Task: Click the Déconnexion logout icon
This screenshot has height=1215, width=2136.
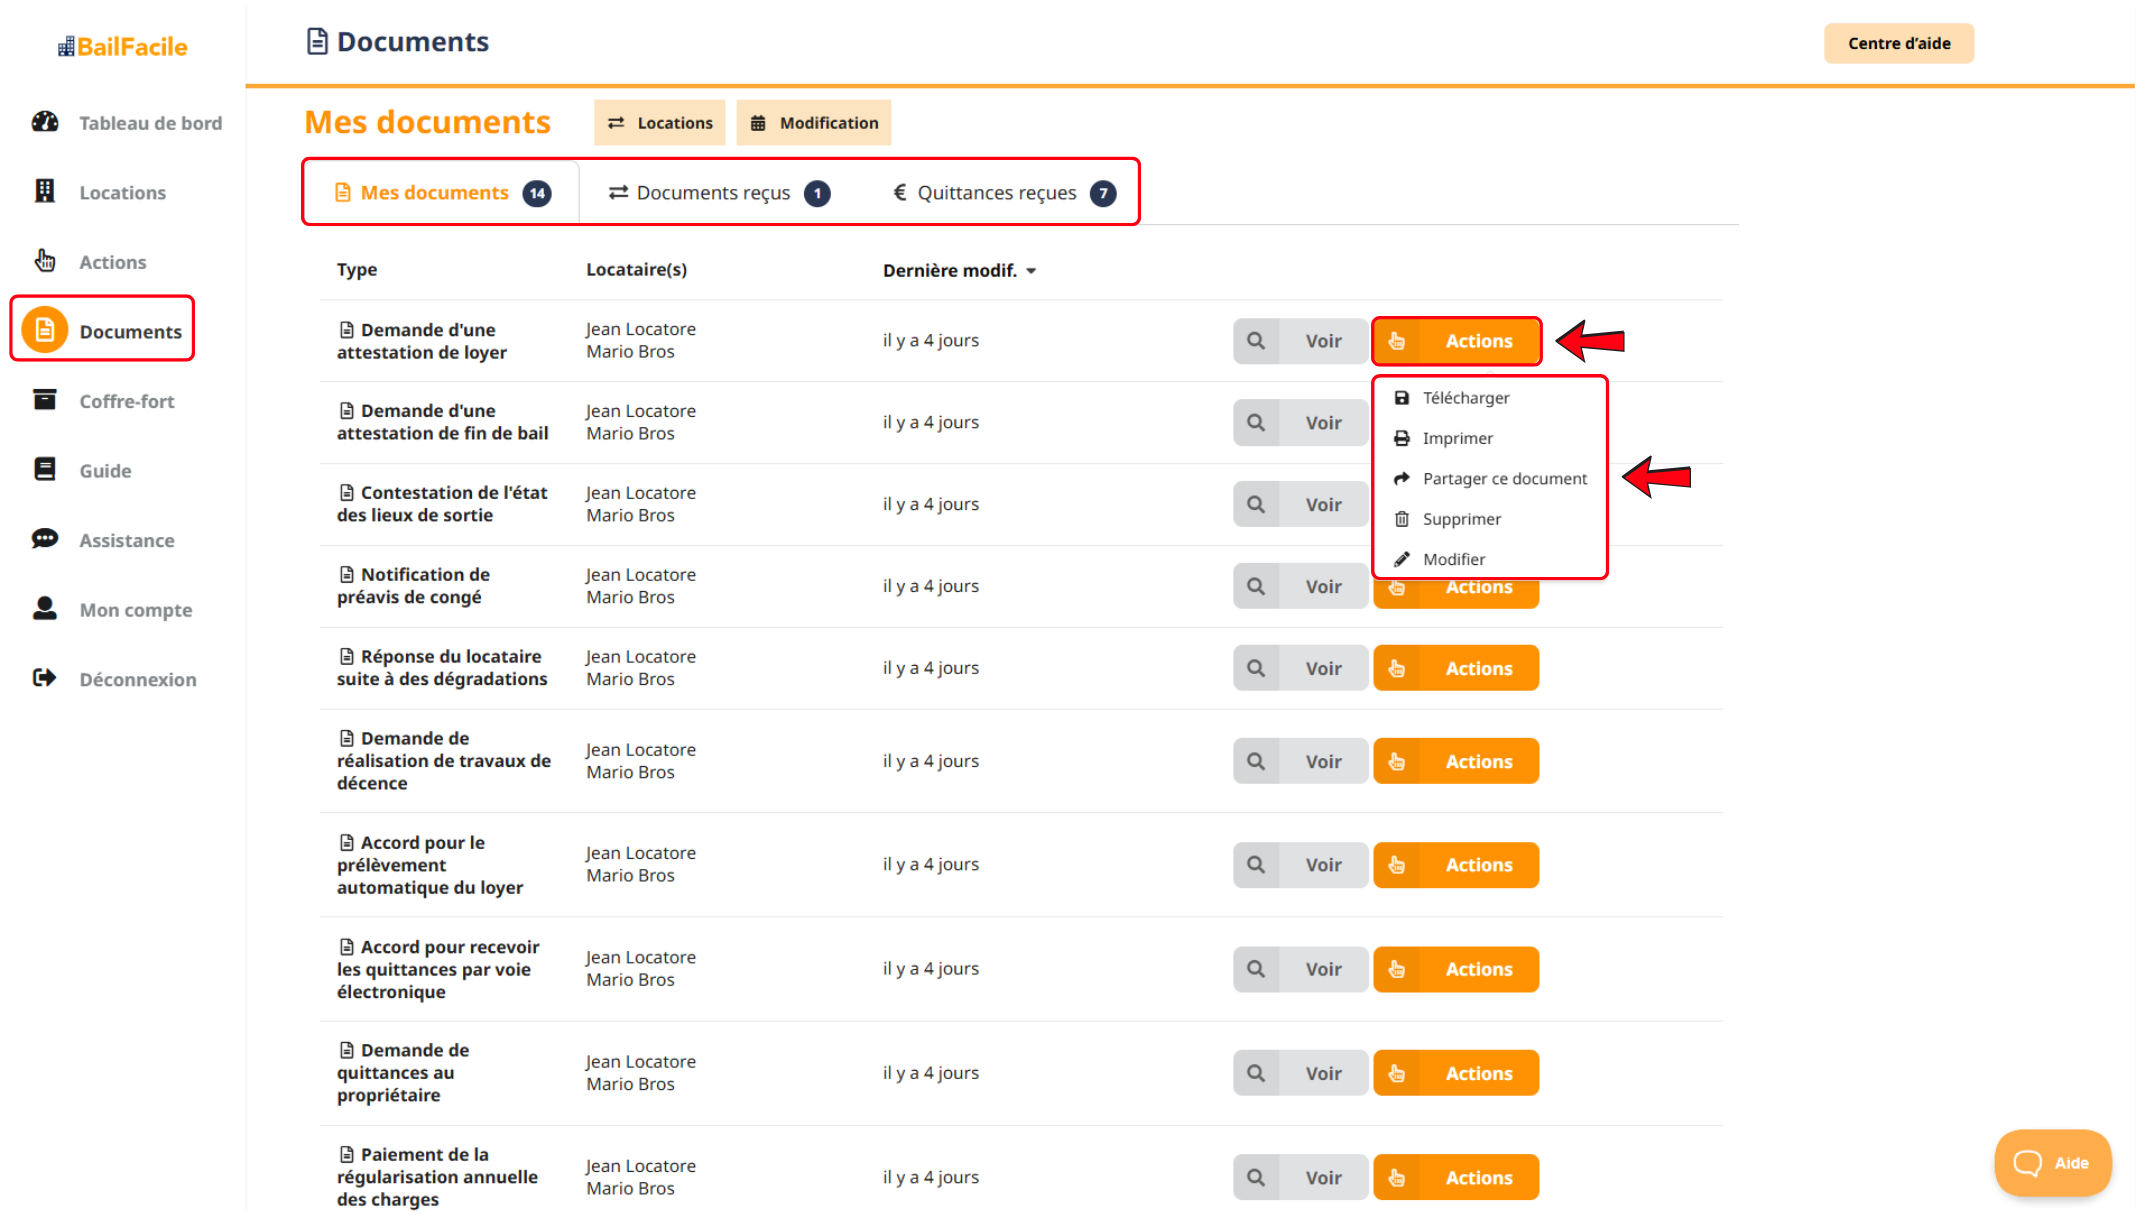Action: click(45, 678)
